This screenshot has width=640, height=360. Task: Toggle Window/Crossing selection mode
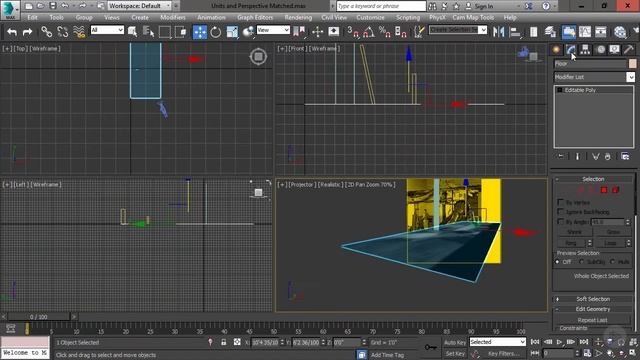tap(180, 32)
